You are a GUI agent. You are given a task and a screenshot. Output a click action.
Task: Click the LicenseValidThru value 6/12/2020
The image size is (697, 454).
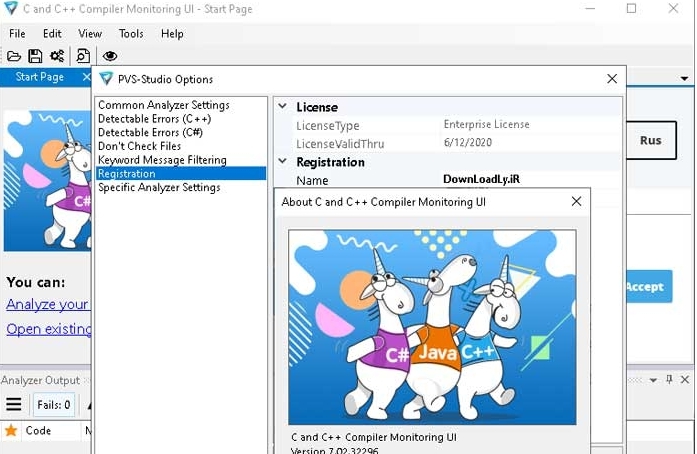click(468, 143)
